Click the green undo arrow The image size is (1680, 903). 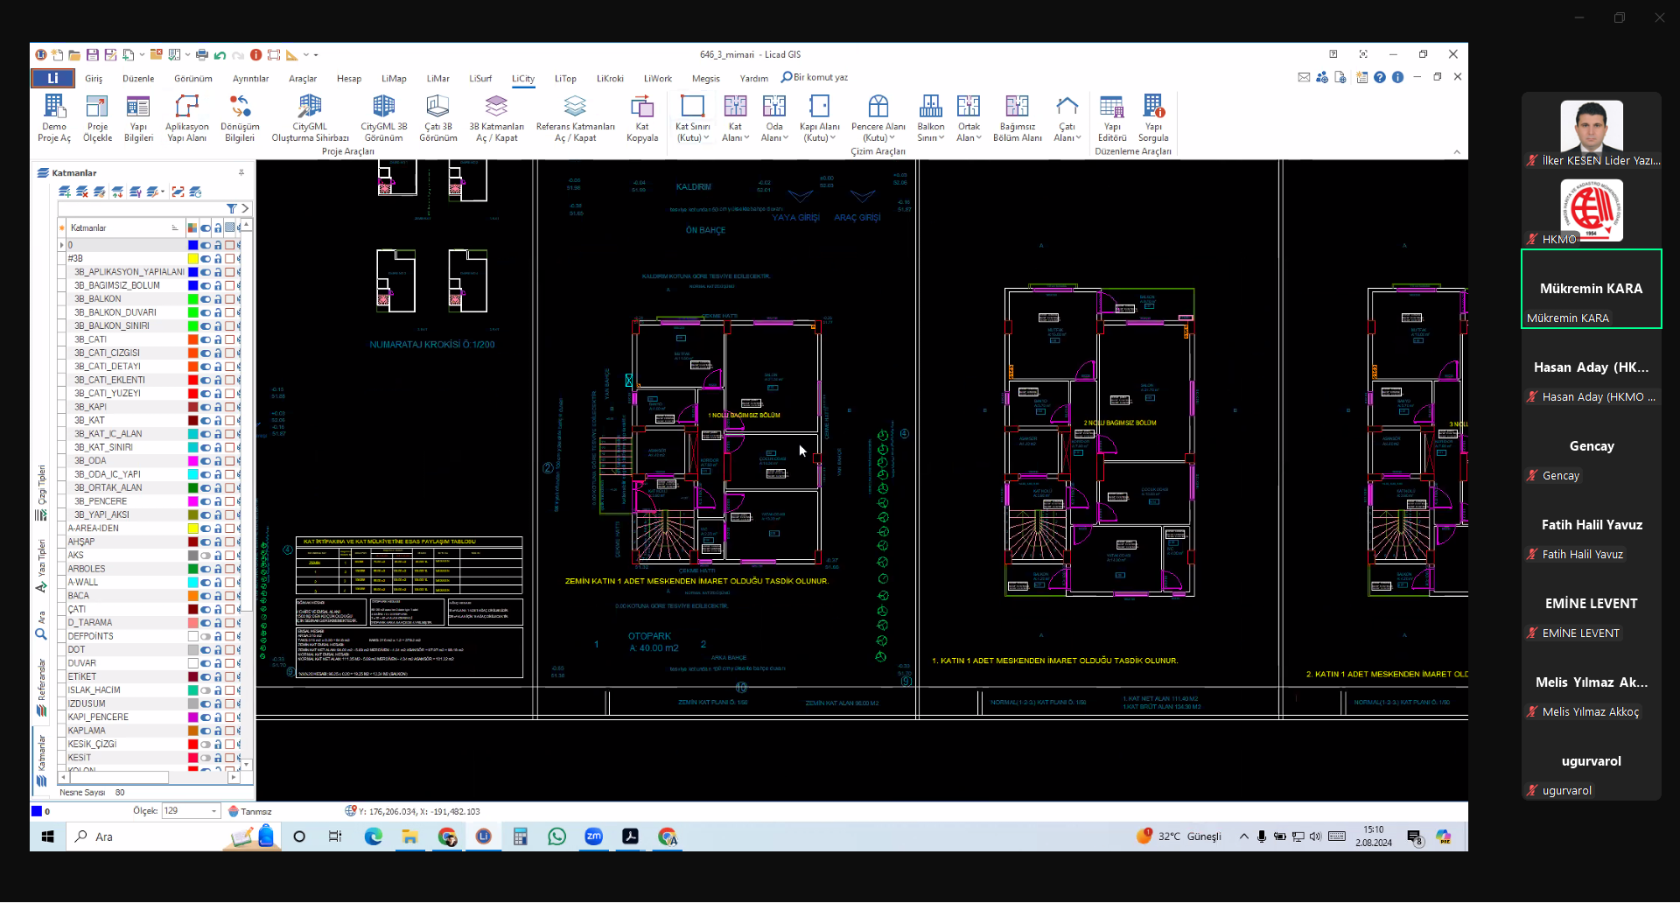click(x=220, y=55)
